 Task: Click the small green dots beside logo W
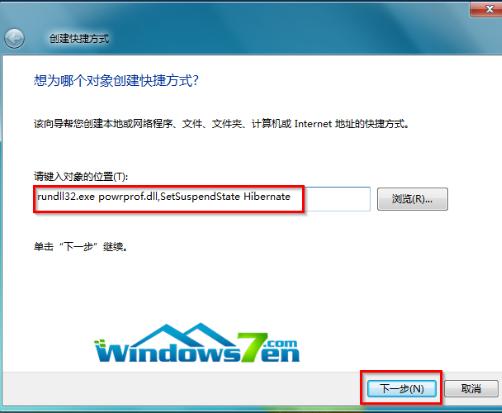click(x=100, y=342)
